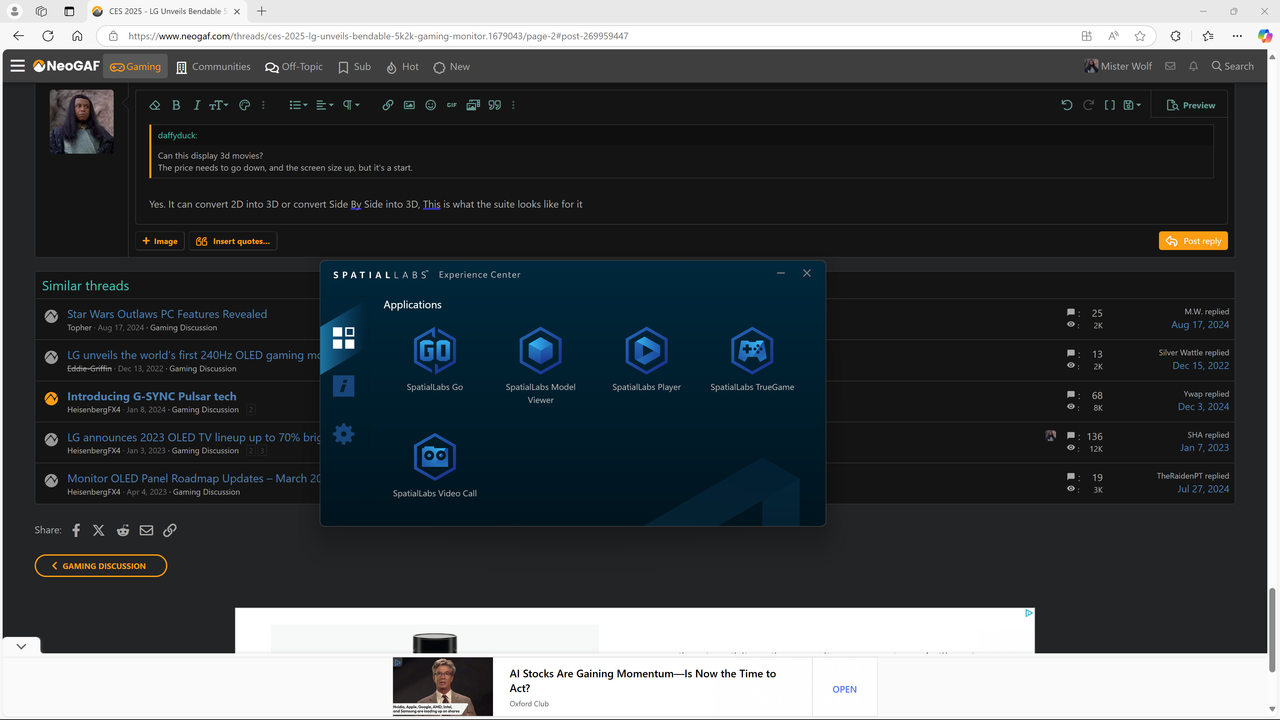Screen dimensions: 1280x720
Task: Toggle BB code bracket mode
Action: point(1109,105)
